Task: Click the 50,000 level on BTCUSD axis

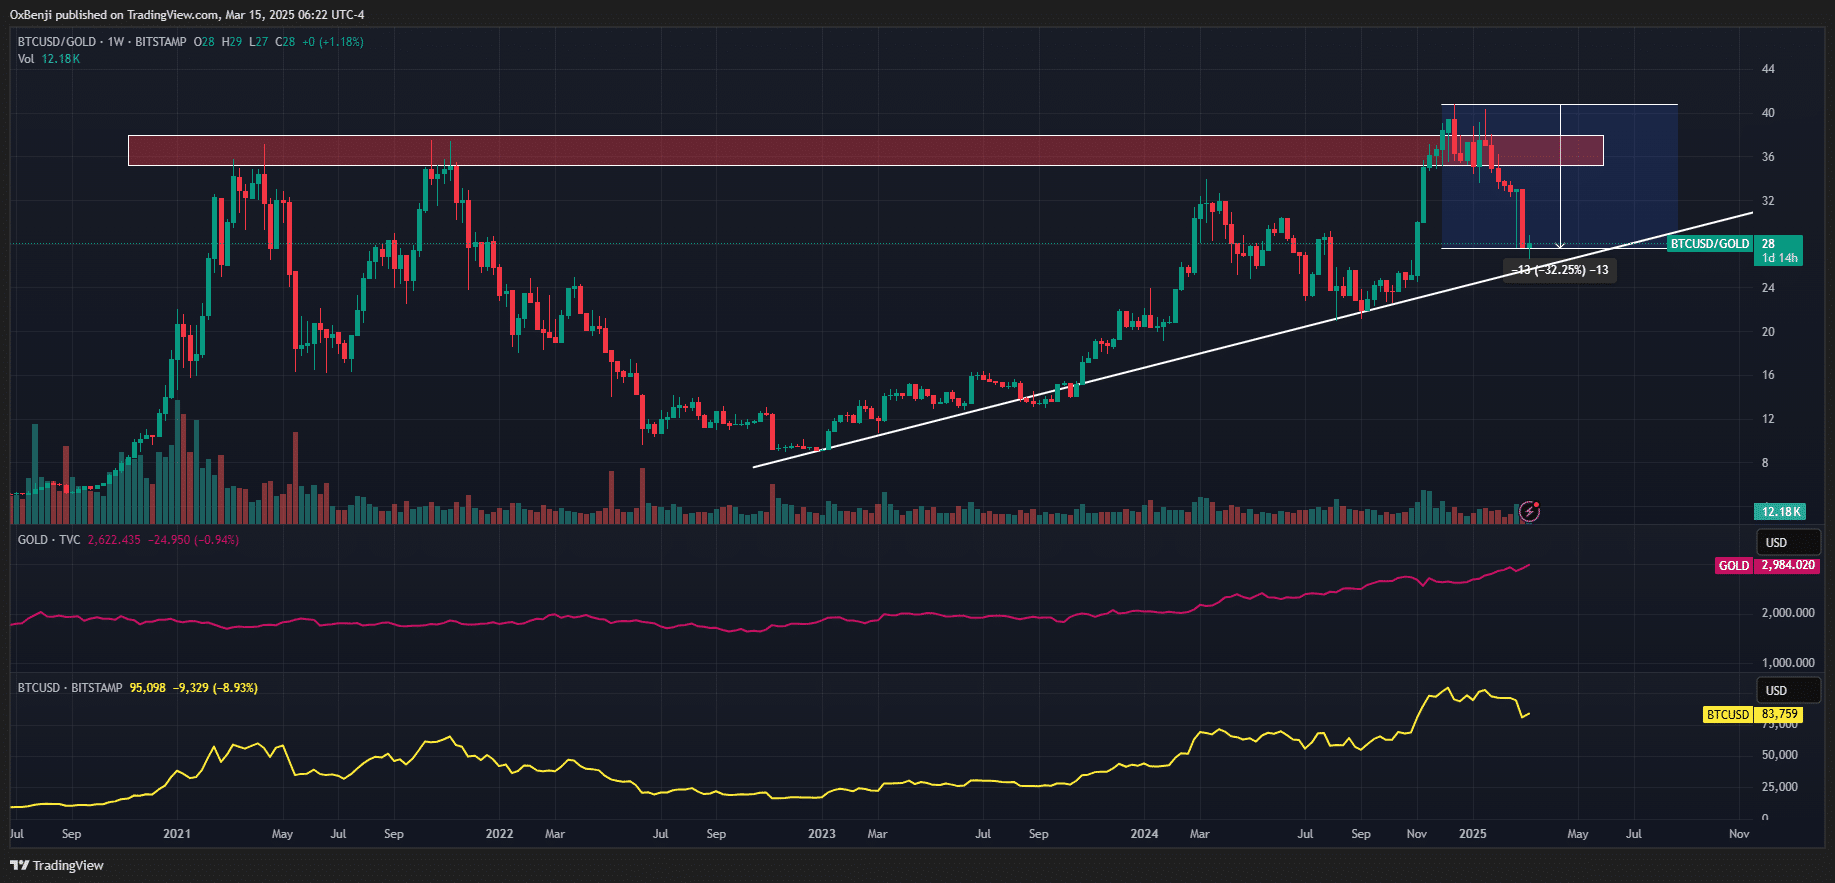Action: pyautogui.click(x=1780, y=755)
